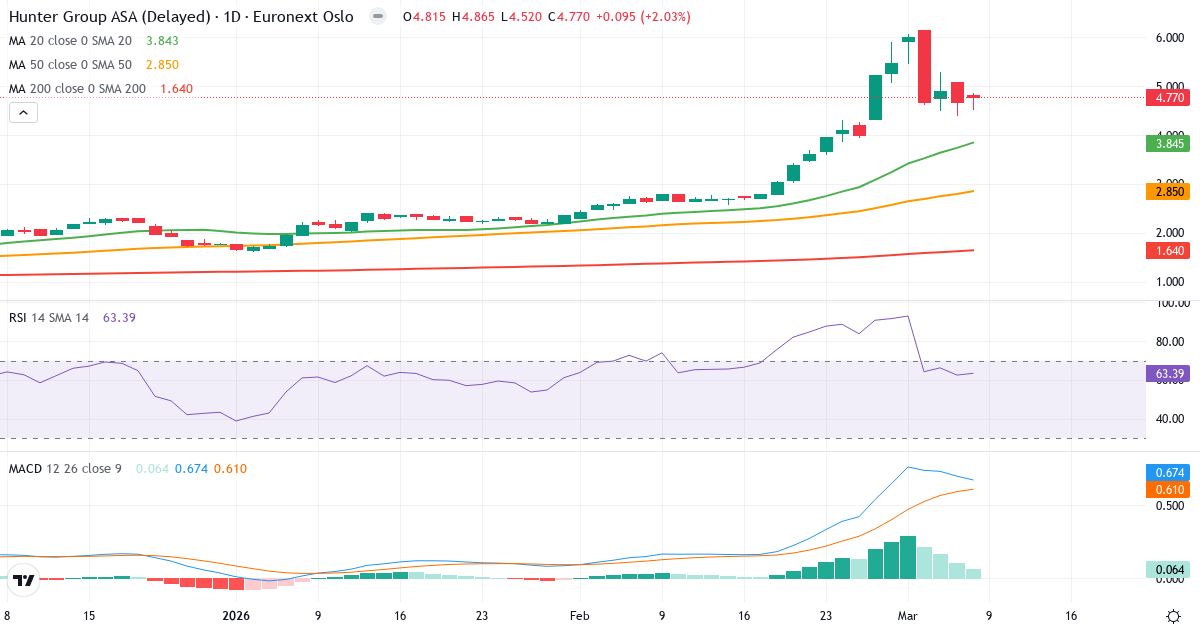This screenshot has width=1200, height=630.
Task: Click the Mar label on time axis
Action: [909, 616]
